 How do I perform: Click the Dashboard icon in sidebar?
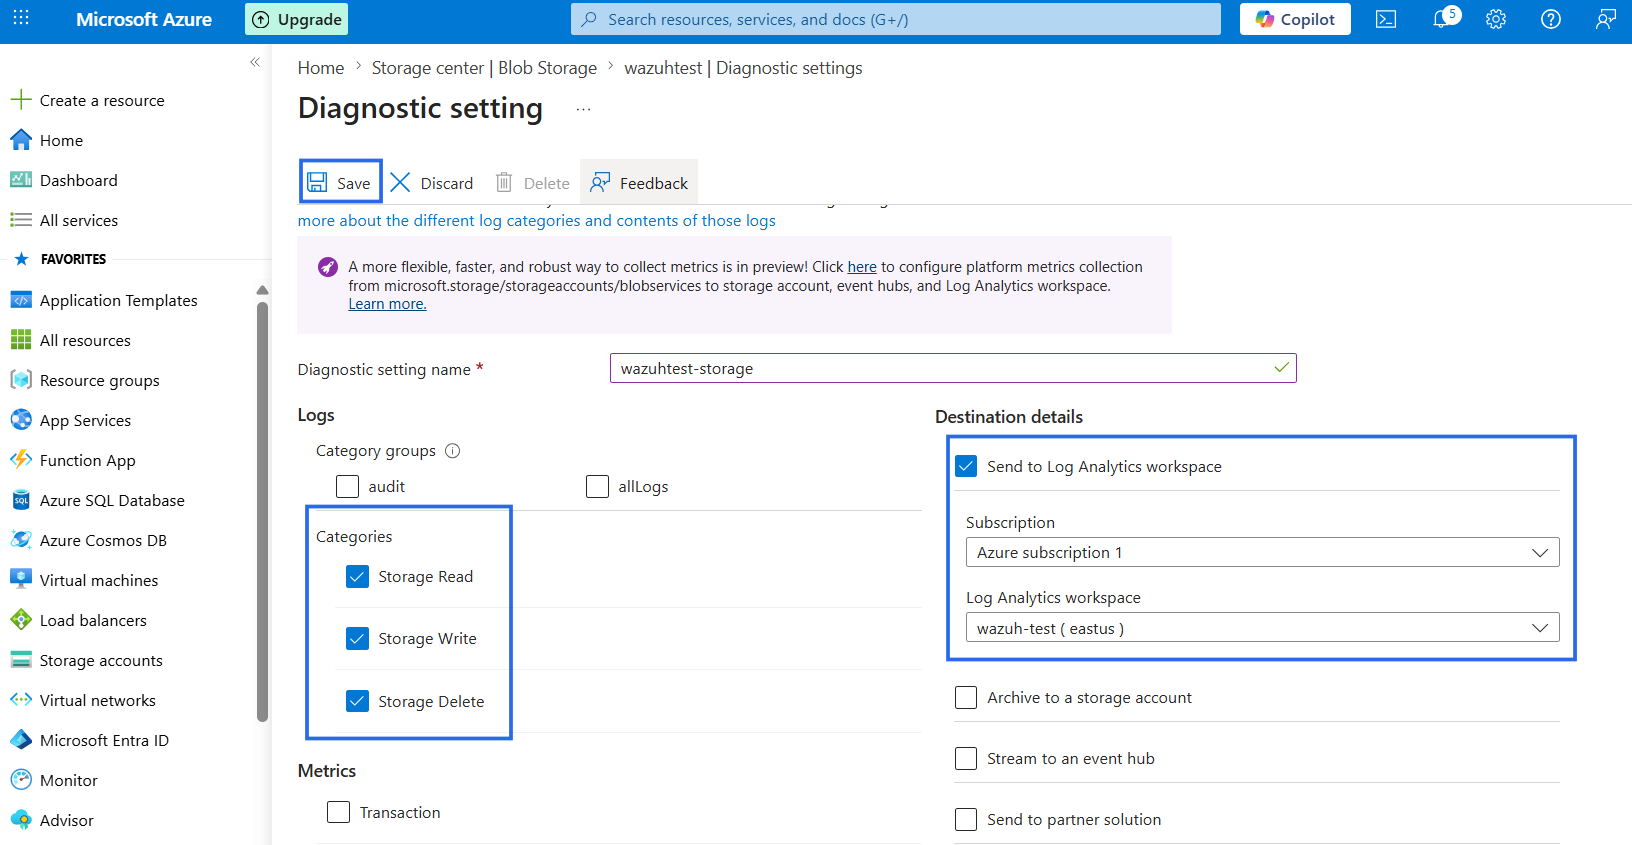[21, 180]
